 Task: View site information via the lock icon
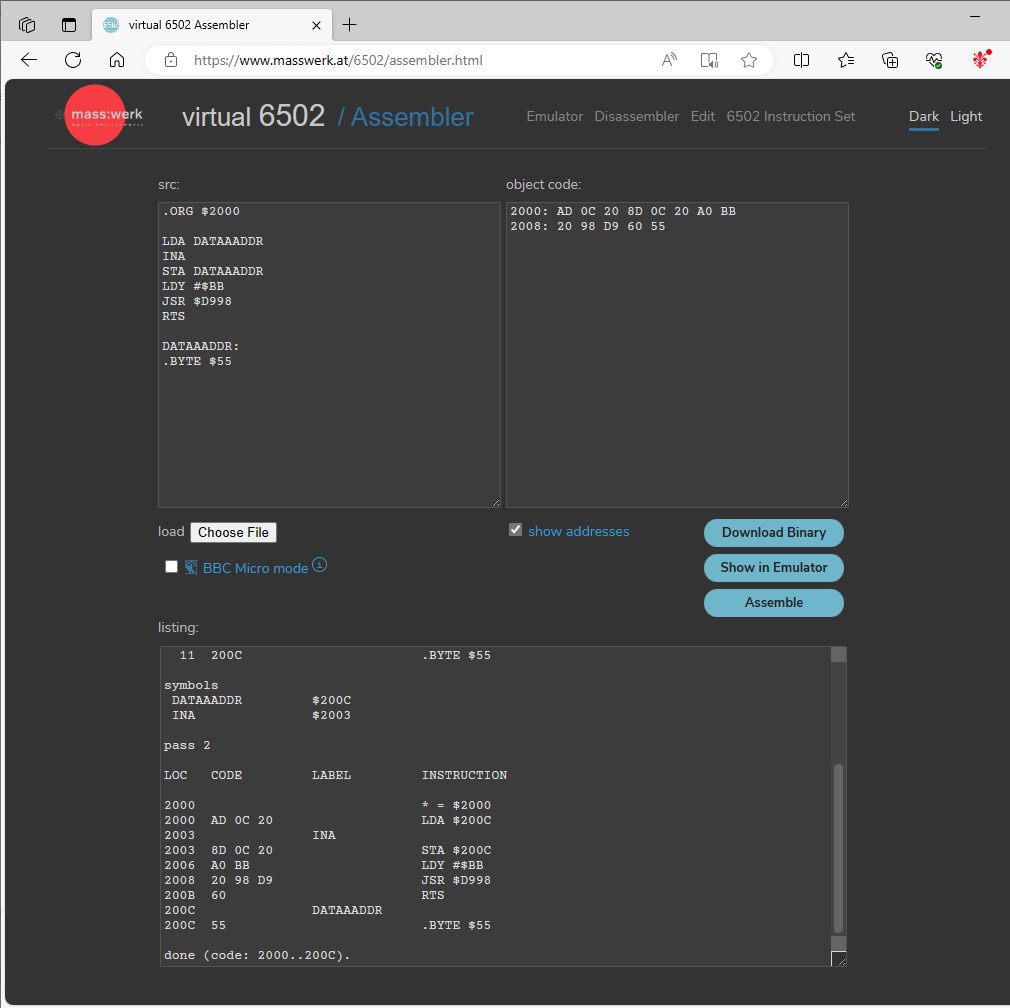(171, 61)
